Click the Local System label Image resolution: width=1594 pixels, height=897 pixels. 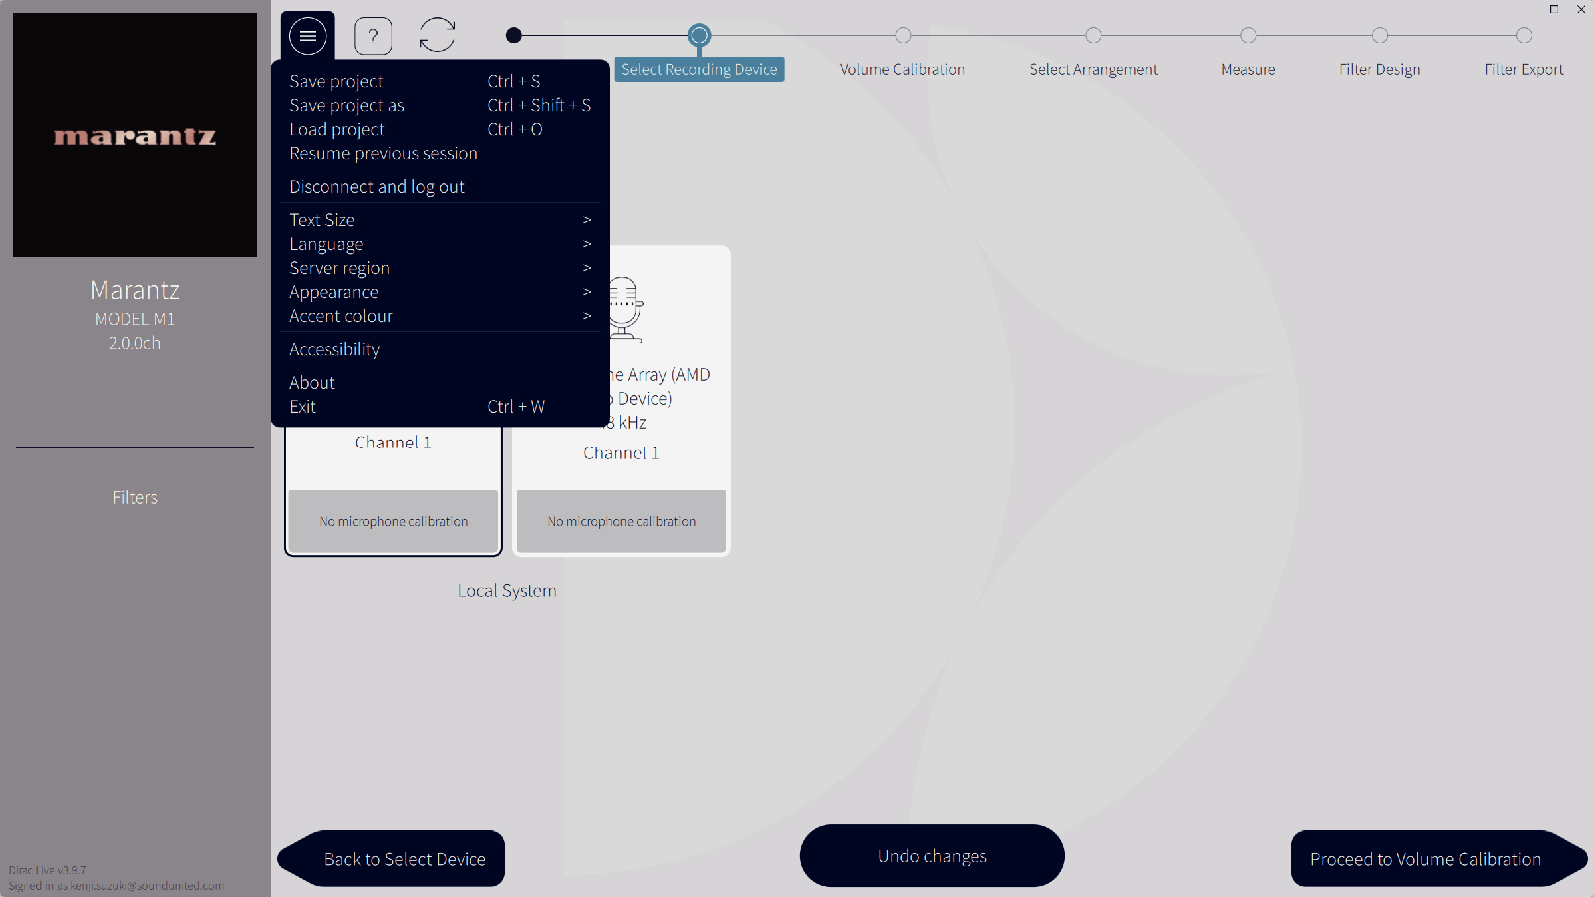(x=507, y=591)
